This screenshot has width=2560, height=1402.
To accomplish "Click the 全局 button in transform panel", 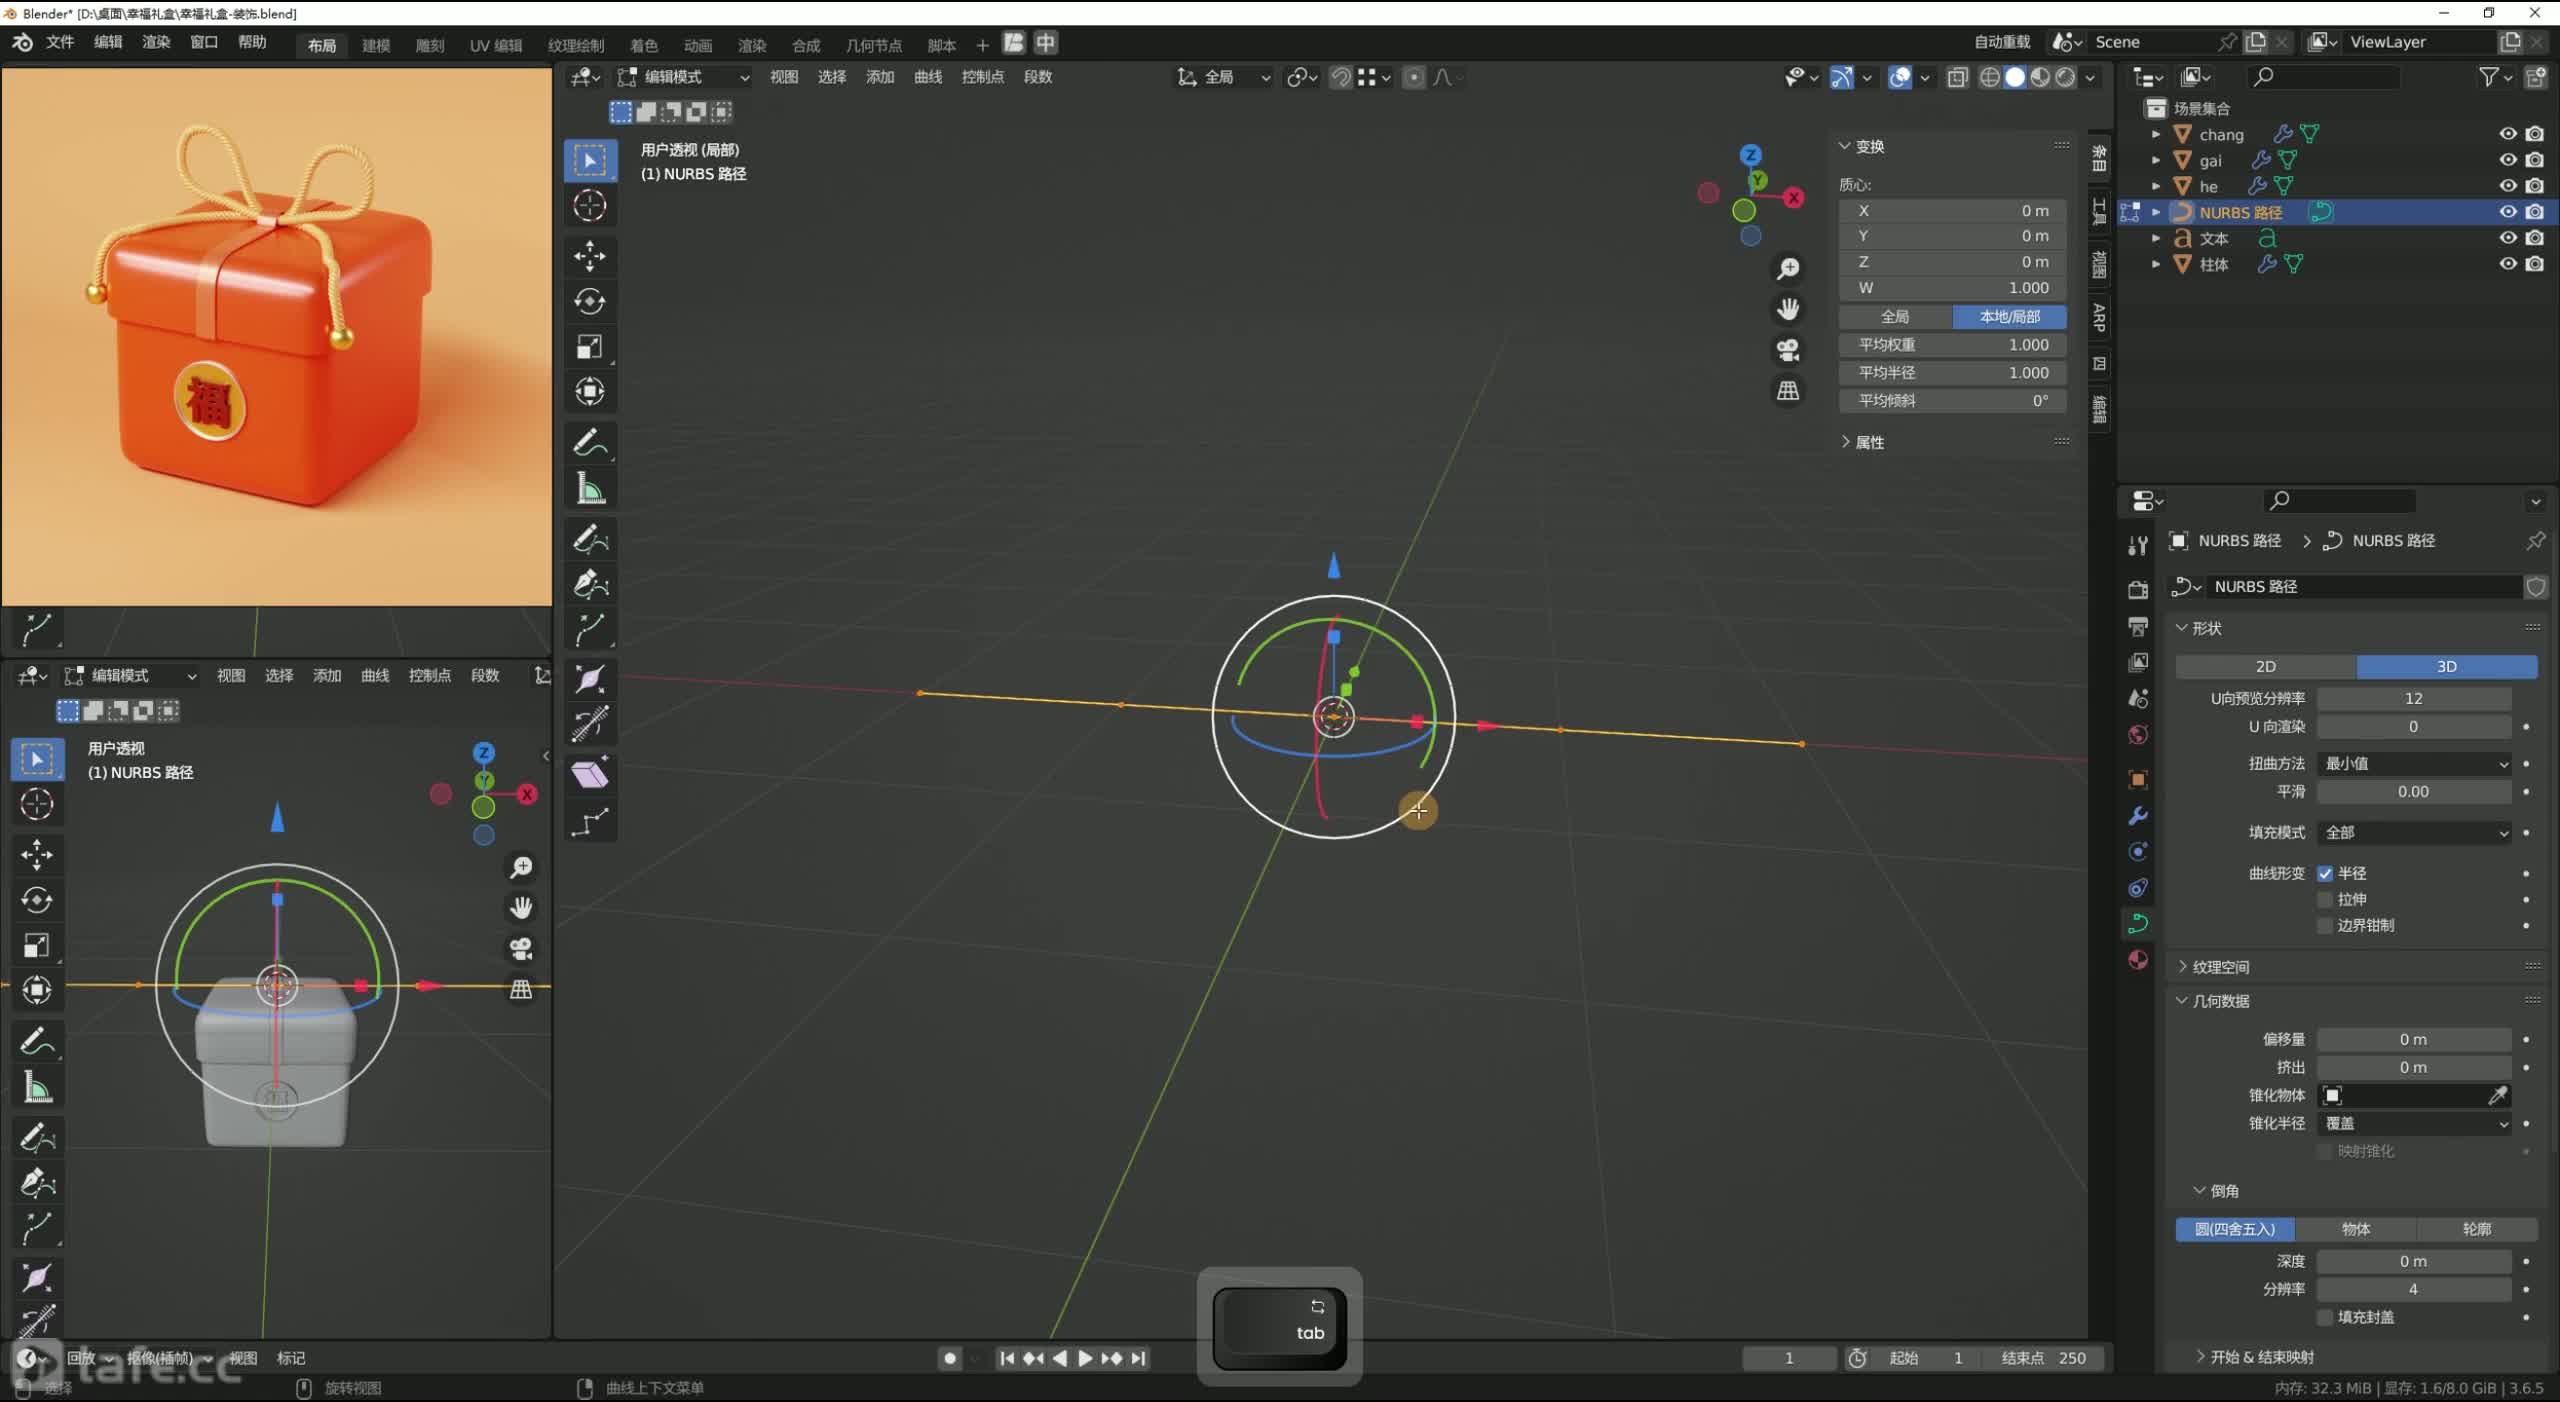I will tap(1895, 316).
